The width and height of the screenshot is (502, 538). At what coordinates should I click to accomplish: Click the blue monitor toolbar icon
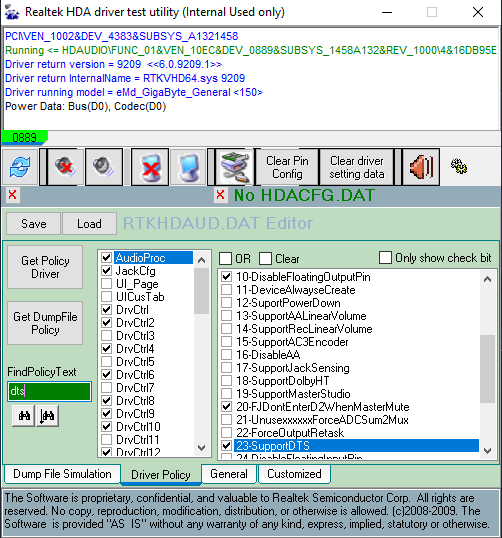click(x=188, y=167)
